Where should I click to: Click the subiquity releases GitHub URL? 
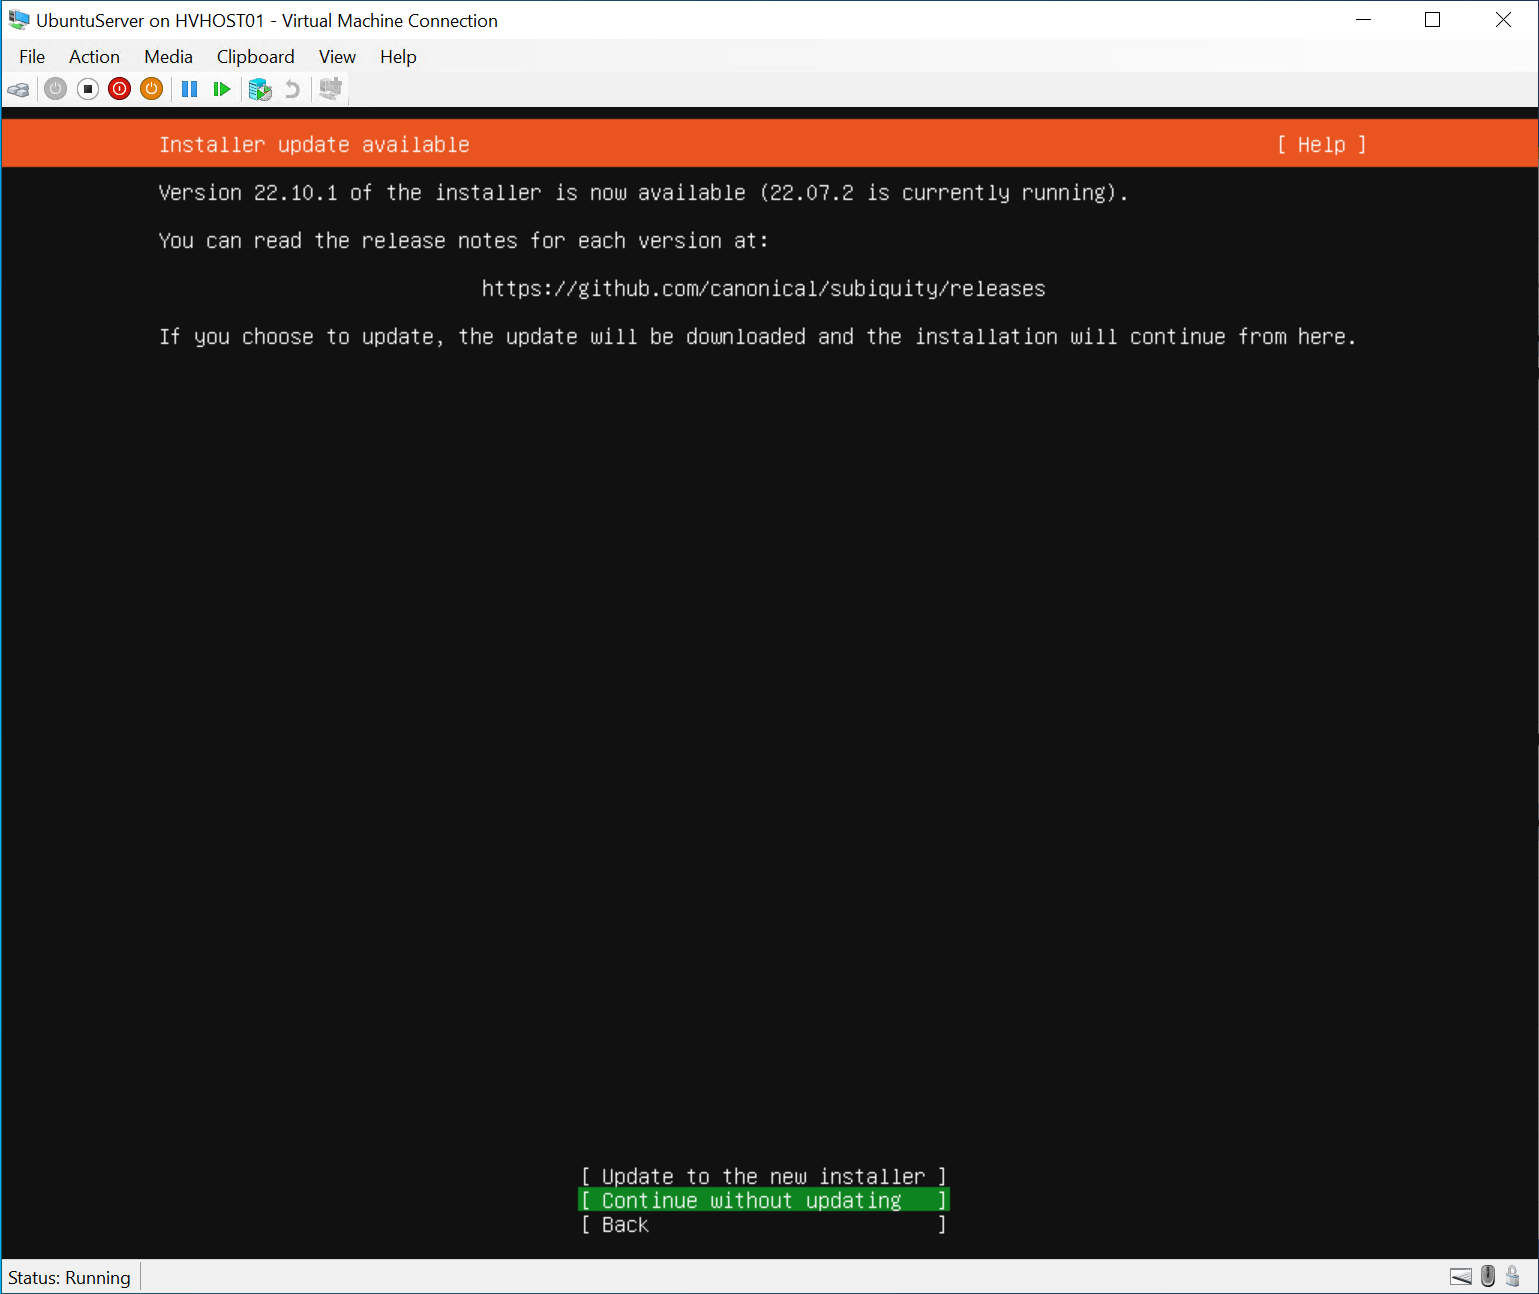coord(763,289)
